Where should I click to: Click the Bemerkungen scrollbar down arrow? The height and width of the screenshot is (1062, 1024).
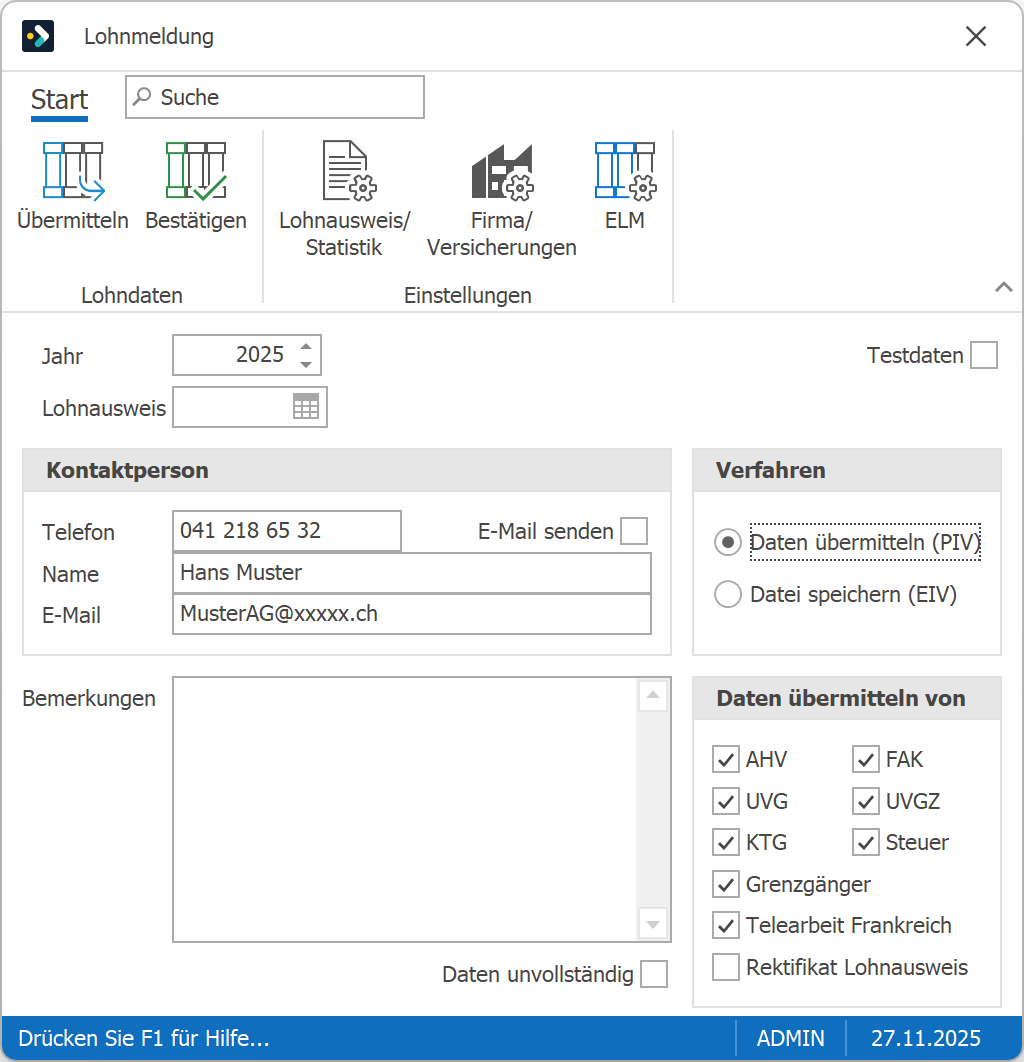653,925
